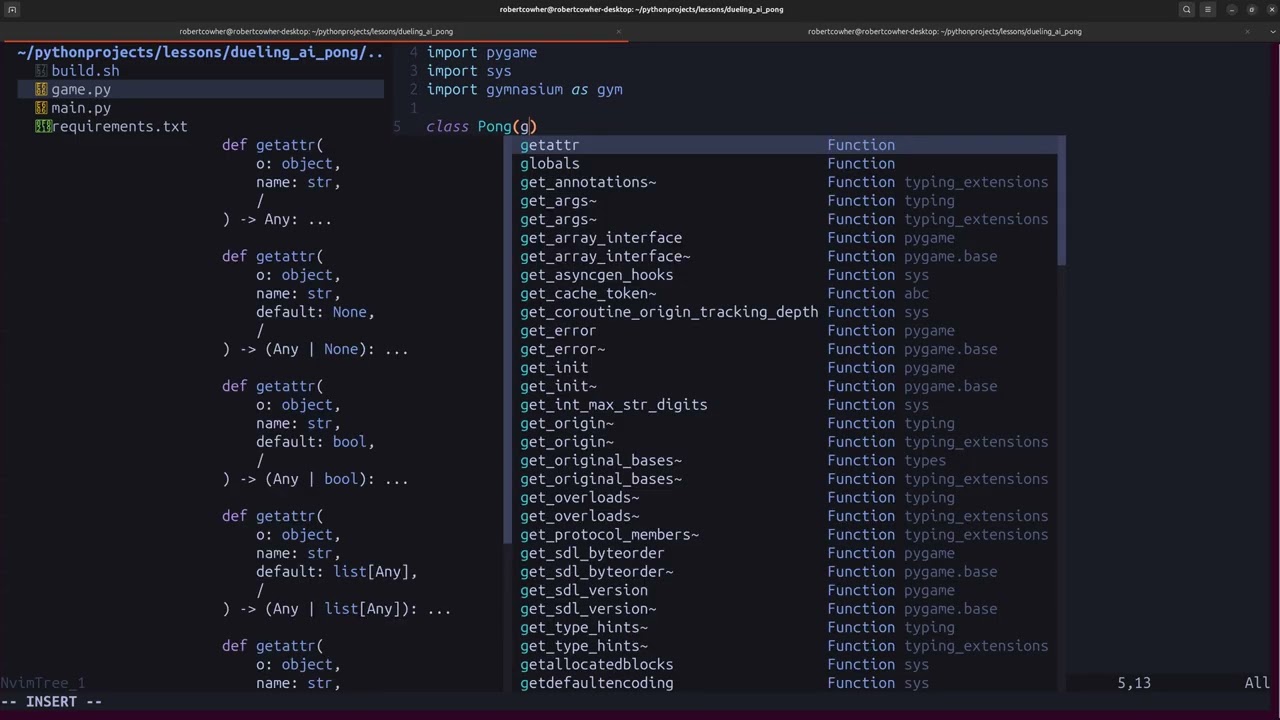
Task: Maximize the terminal window
Action: pyautogui.click(x=1251, y=9)
